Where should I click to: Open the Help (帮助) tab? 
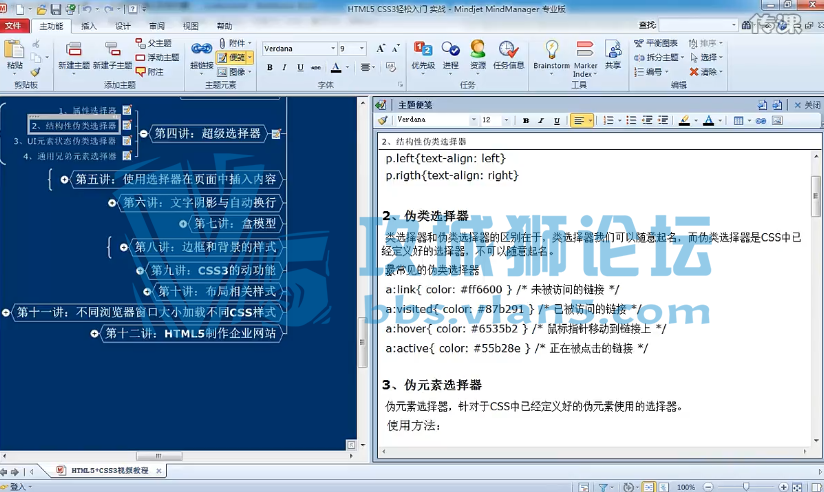tap(224, 26)
